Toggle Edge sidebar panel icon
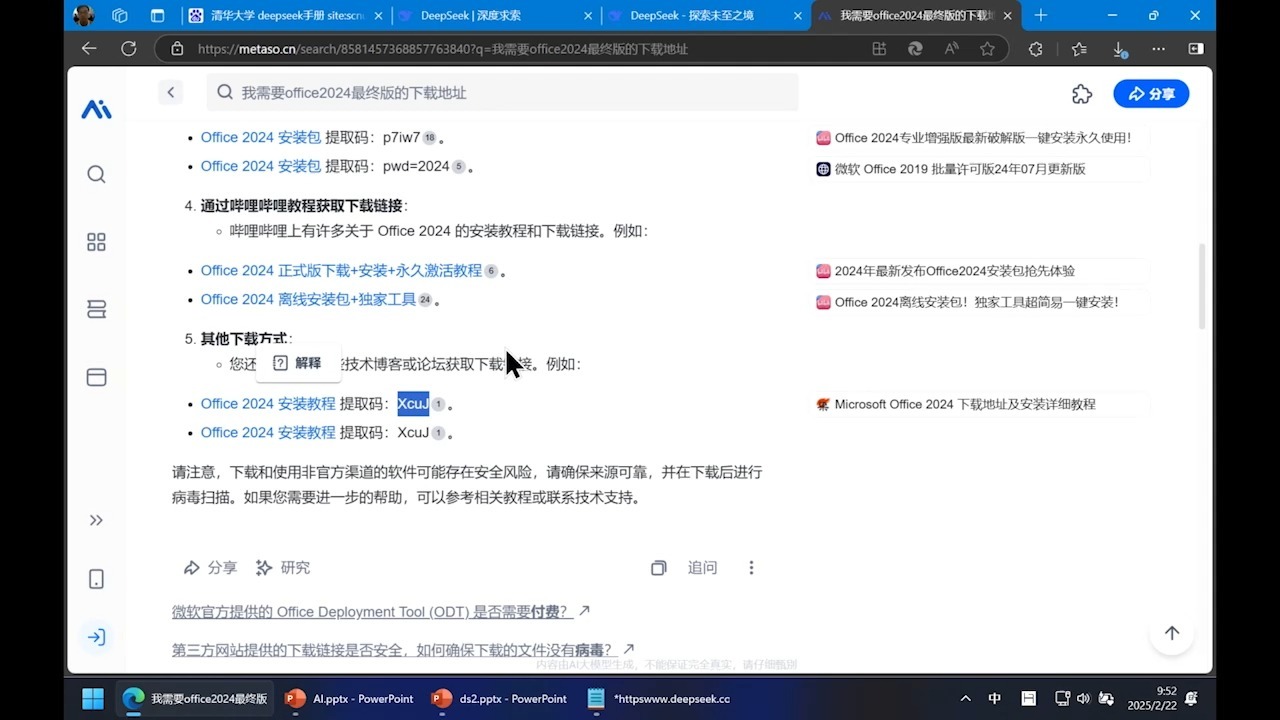The width and height of the screenshot is (1280, 720). (x=1196, y=48)
